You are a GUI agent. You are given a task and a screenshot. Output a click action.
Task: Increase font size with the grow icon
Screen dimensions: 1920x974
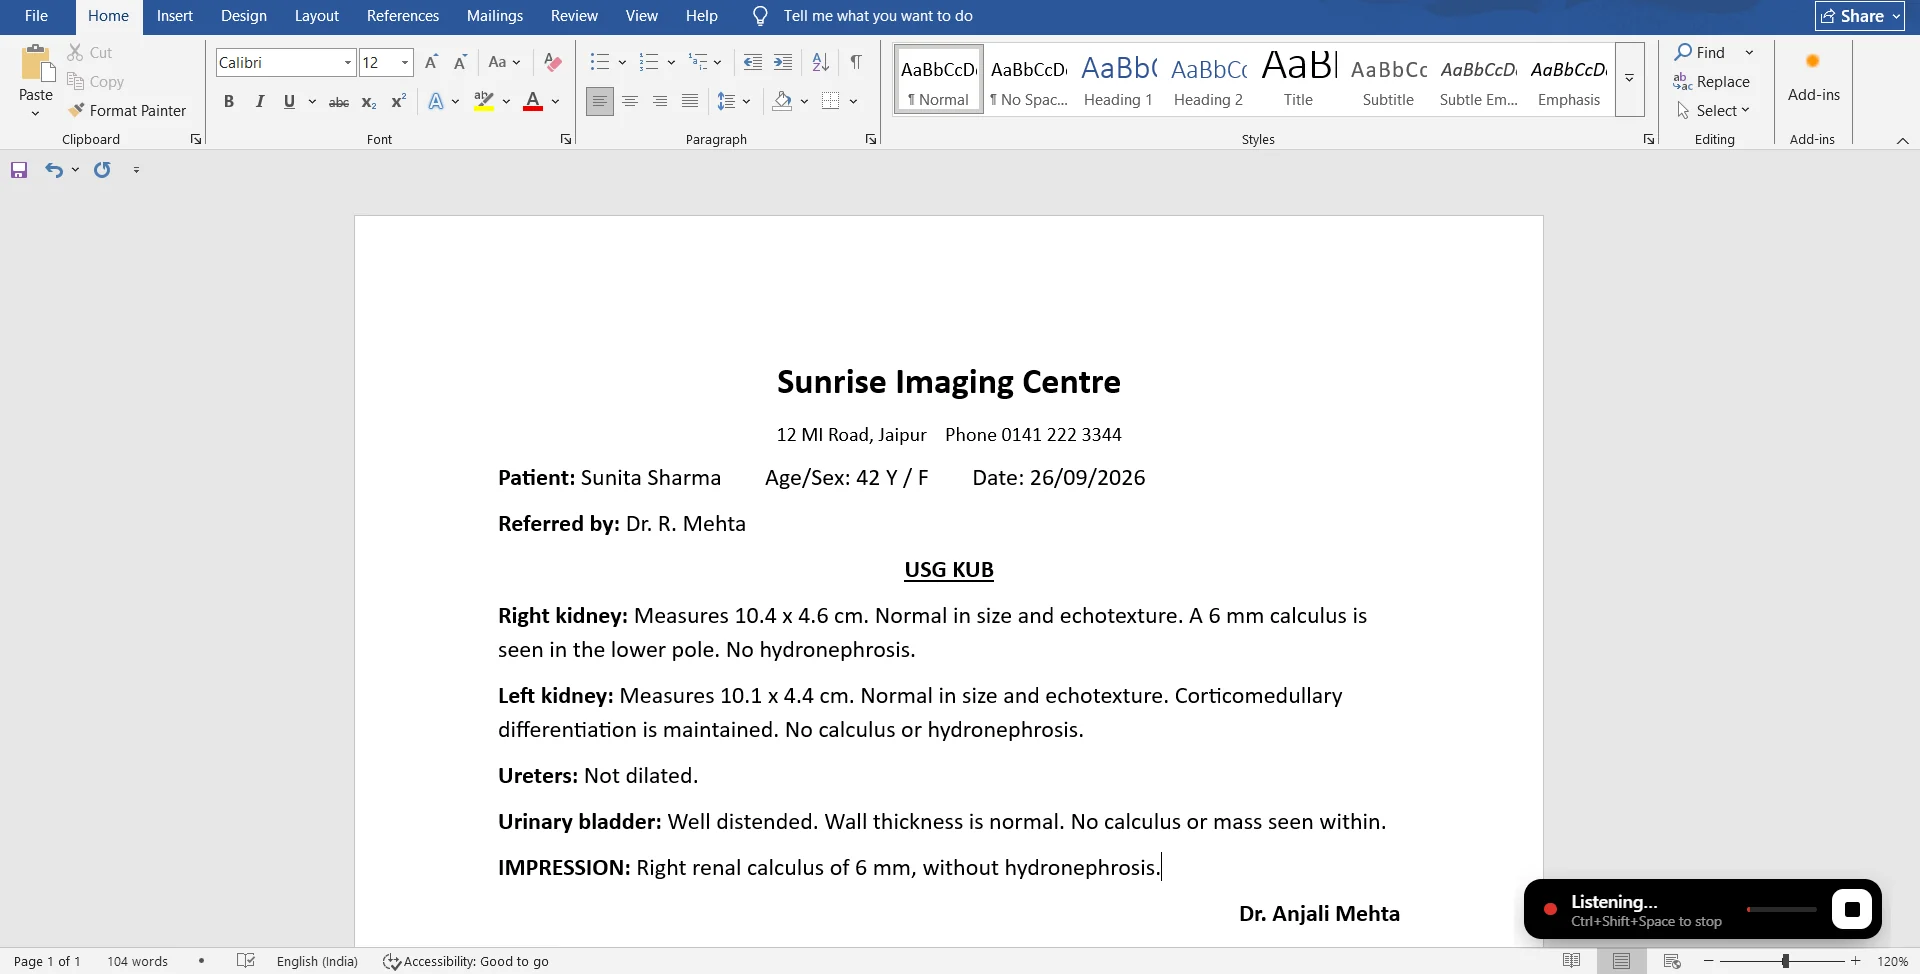(x=431, y=62)
